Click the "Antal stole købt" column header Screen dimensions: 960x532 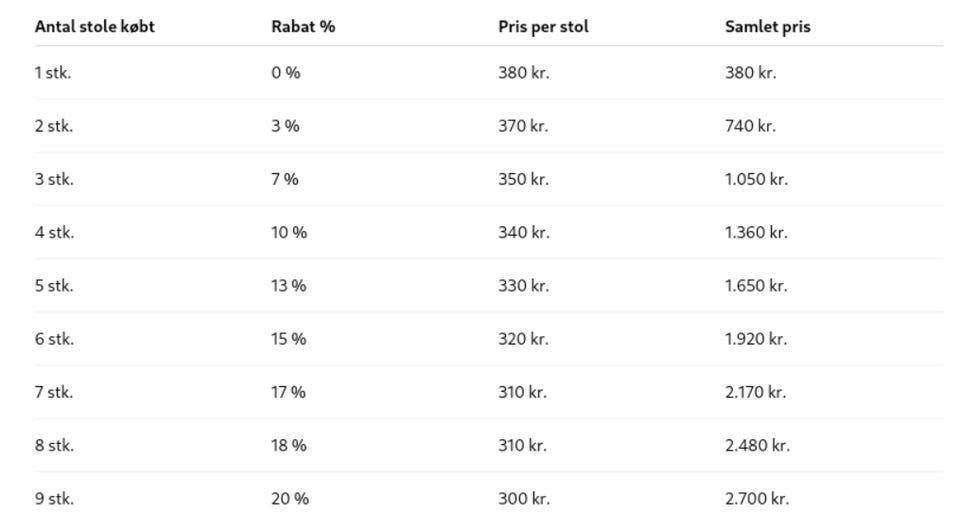[94, 27]
